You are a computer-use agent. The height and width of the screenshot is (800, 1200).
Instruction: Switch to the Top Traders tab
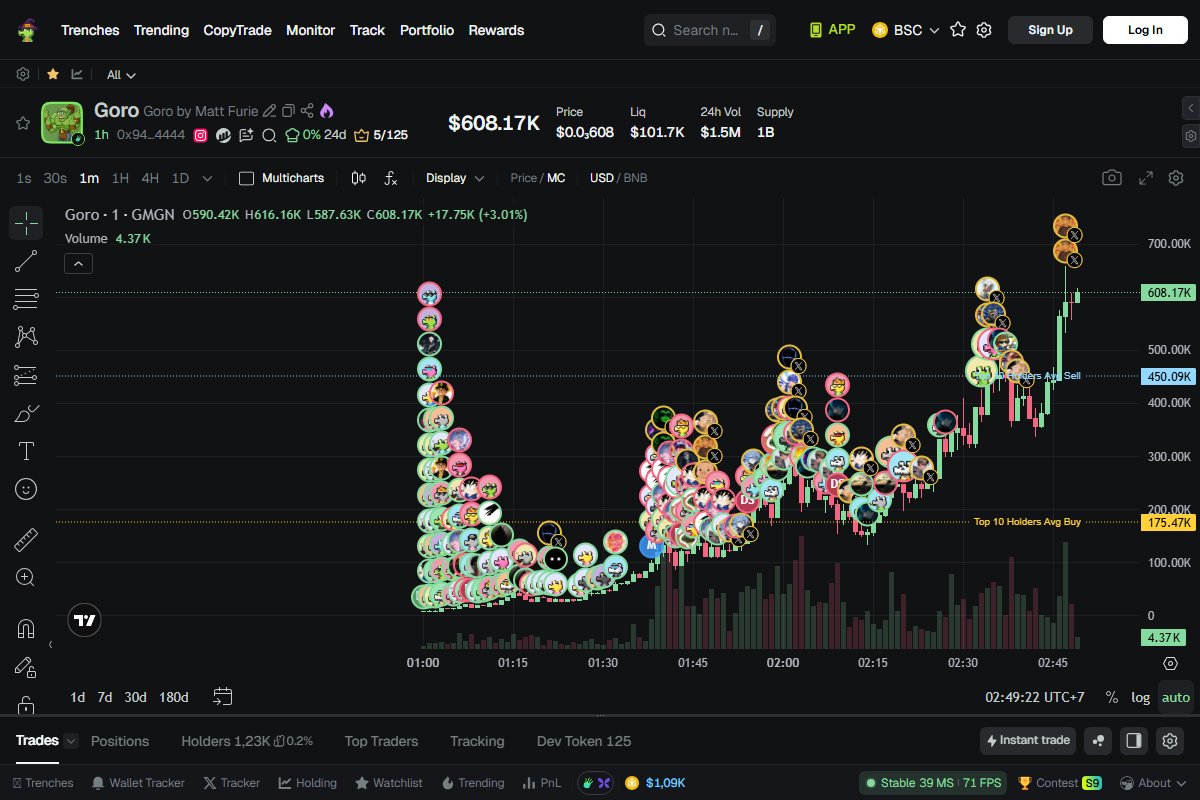point(381,741)
